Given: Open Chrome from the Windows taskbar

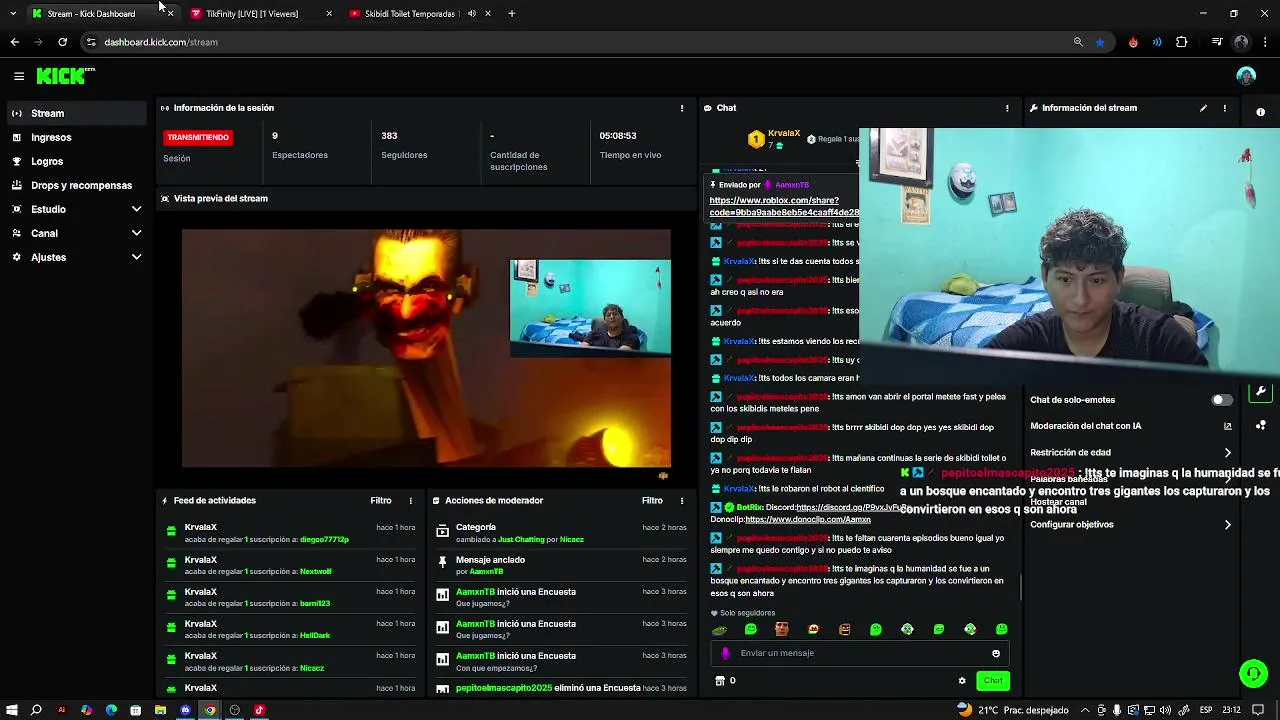Looking at the screenshot, I should 210,710.
